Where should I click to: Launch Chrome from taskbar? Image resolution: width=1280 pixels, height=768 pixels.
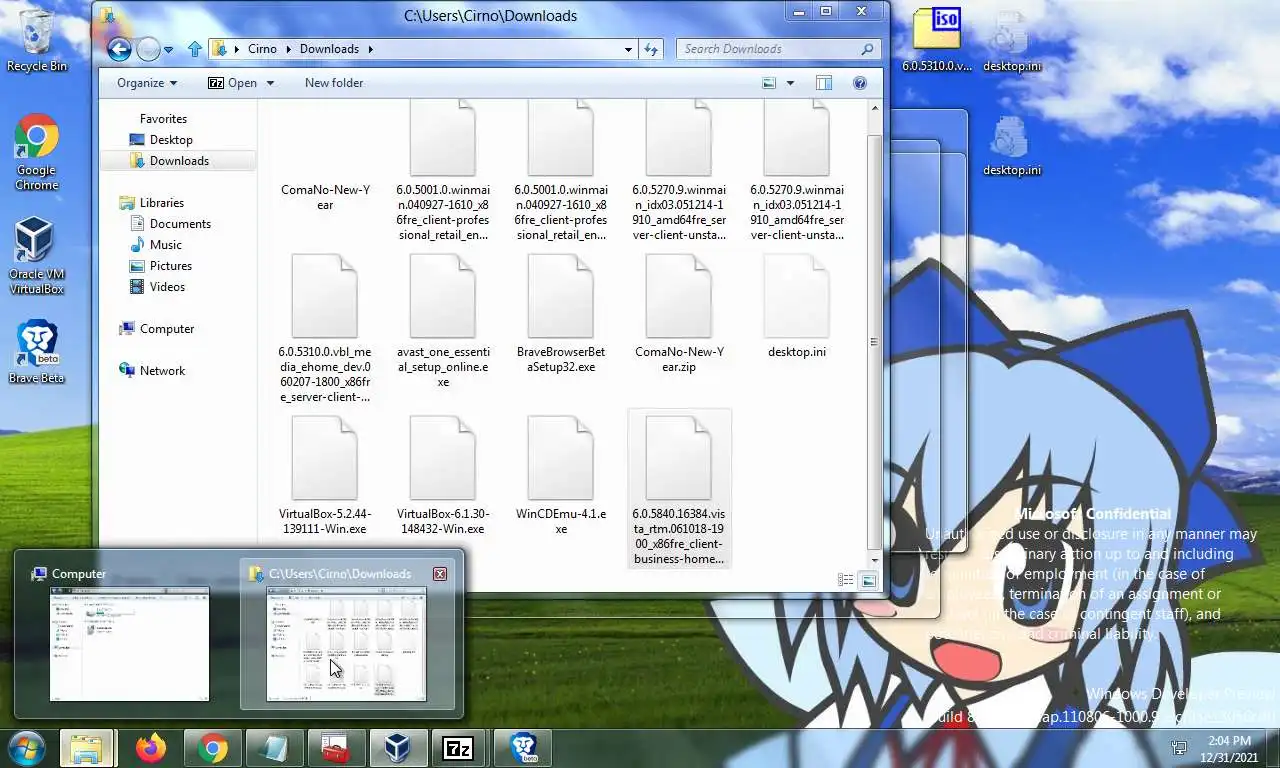tap(212, 749)
